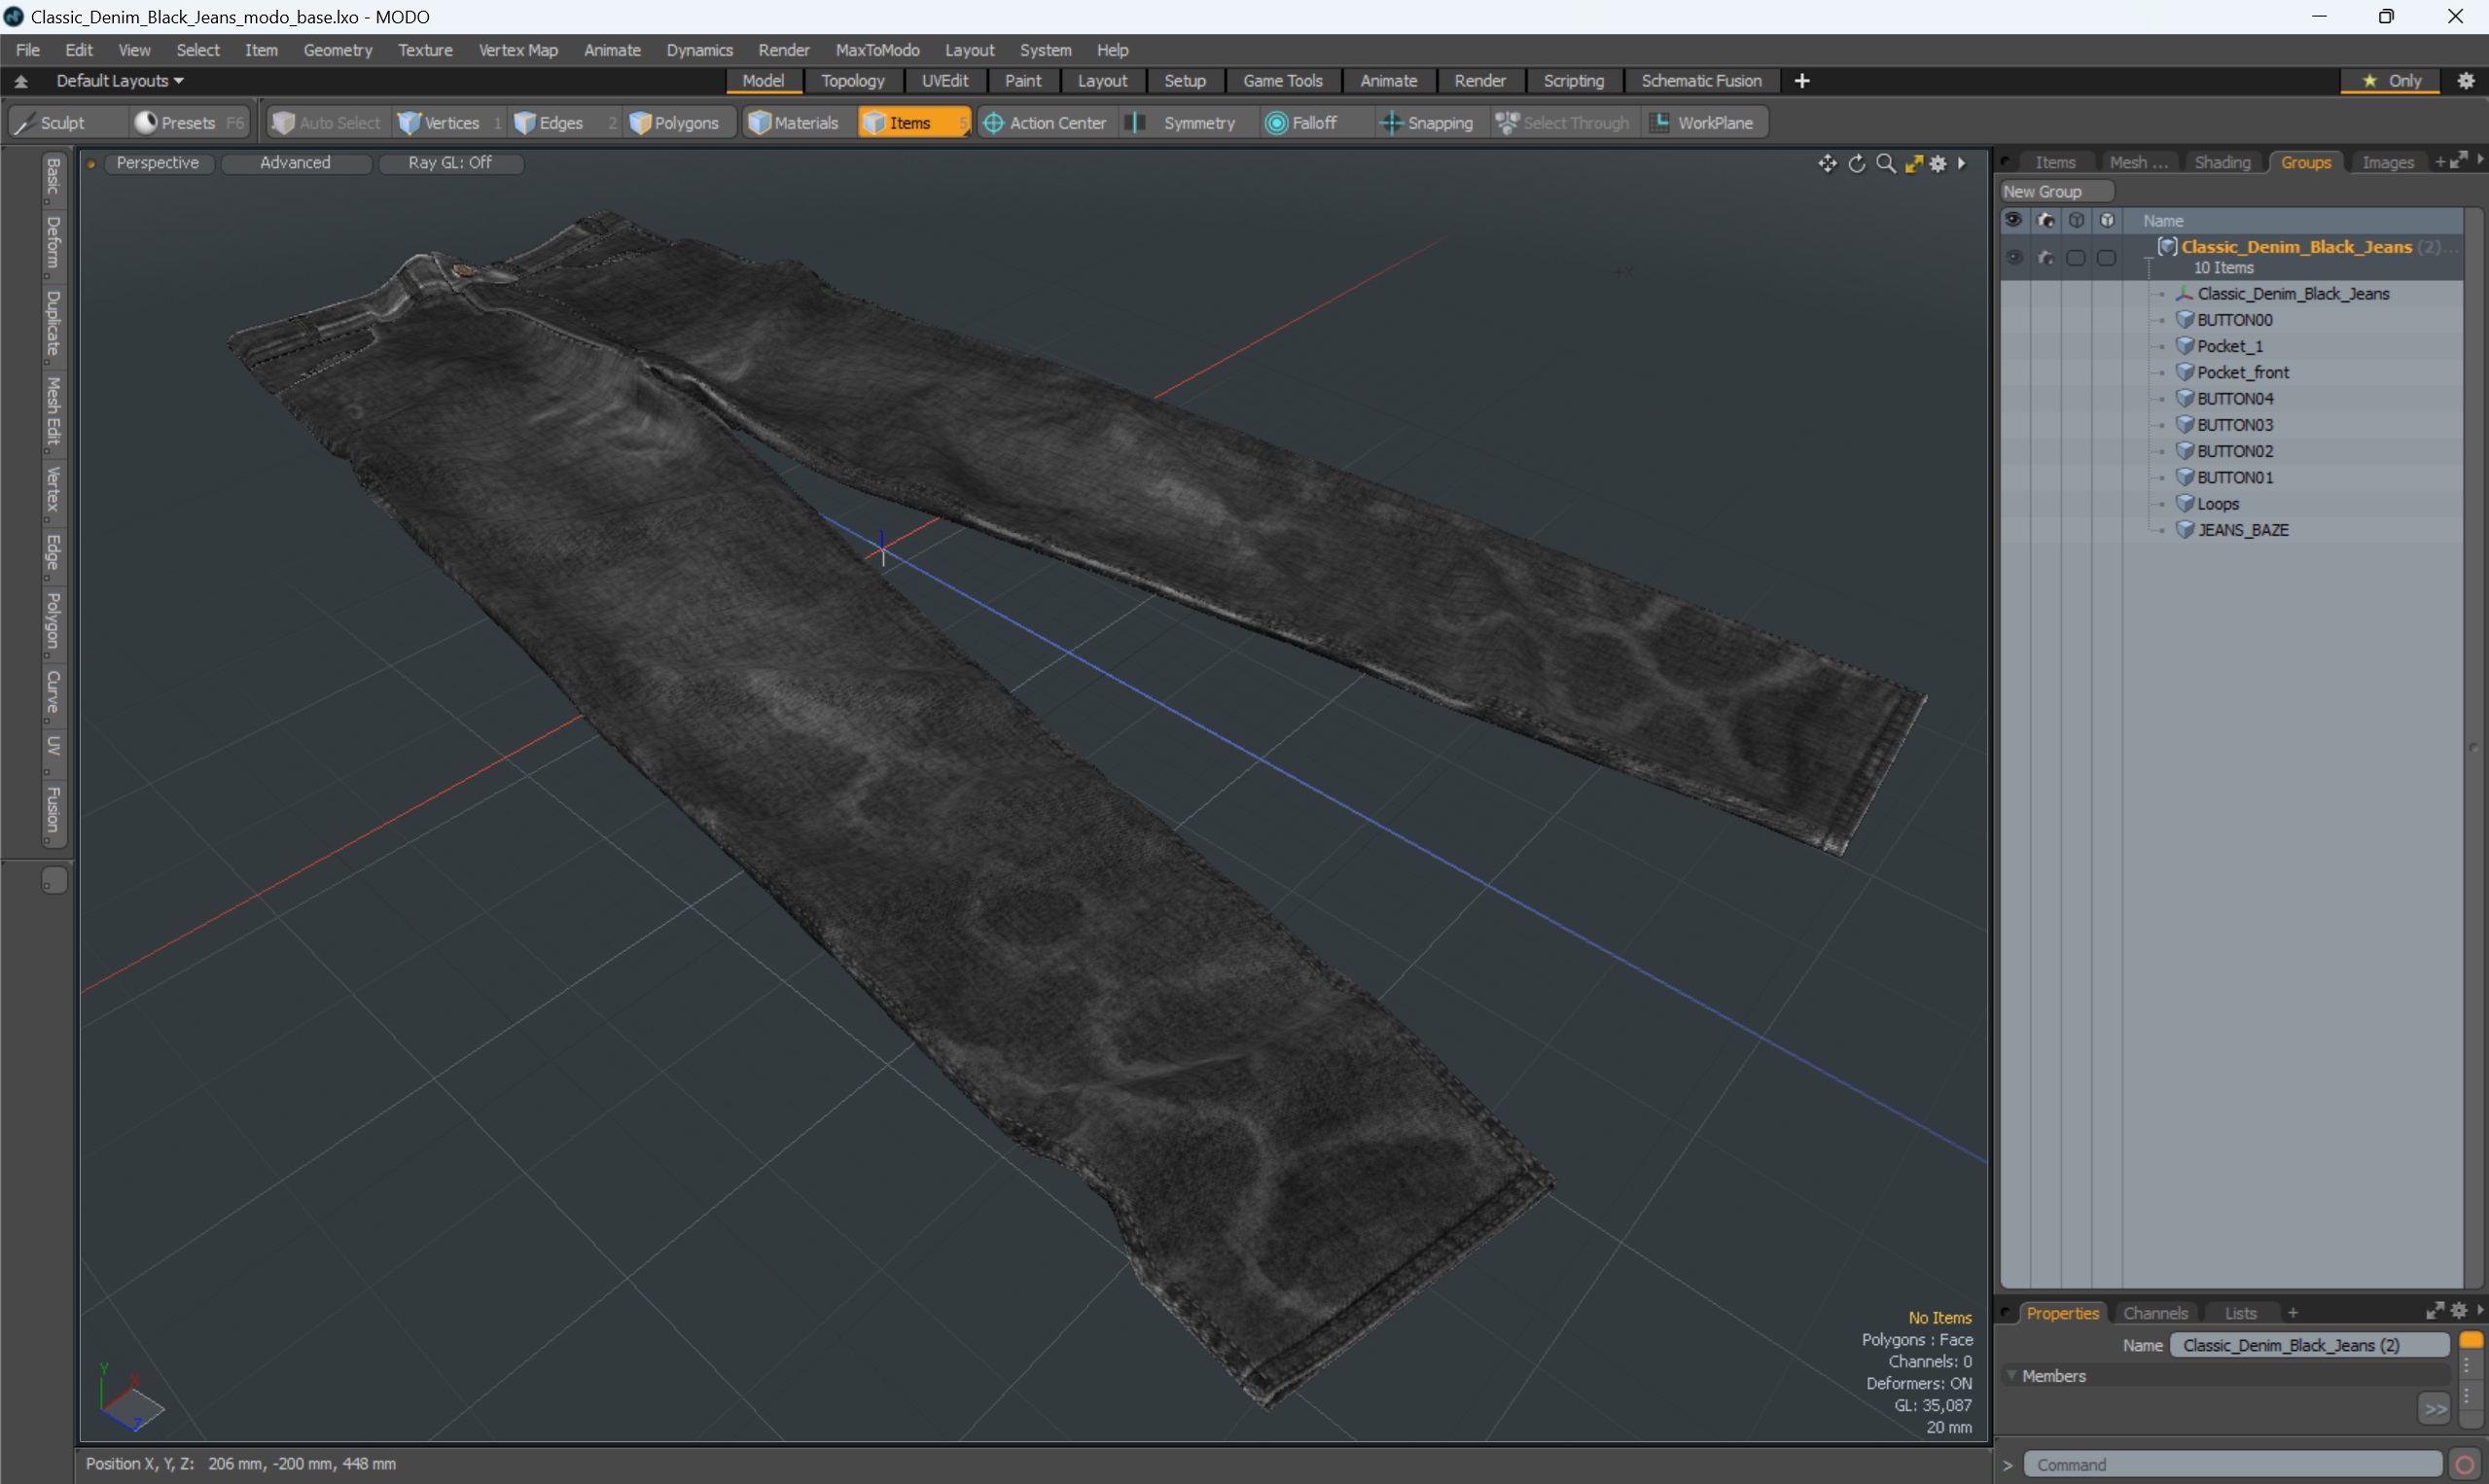Image resolution: width=2489 pixels, height=1484 pixels.
Task: Click the orange properties sub-tab swatch
Action: click(x=2471, y=1341)
